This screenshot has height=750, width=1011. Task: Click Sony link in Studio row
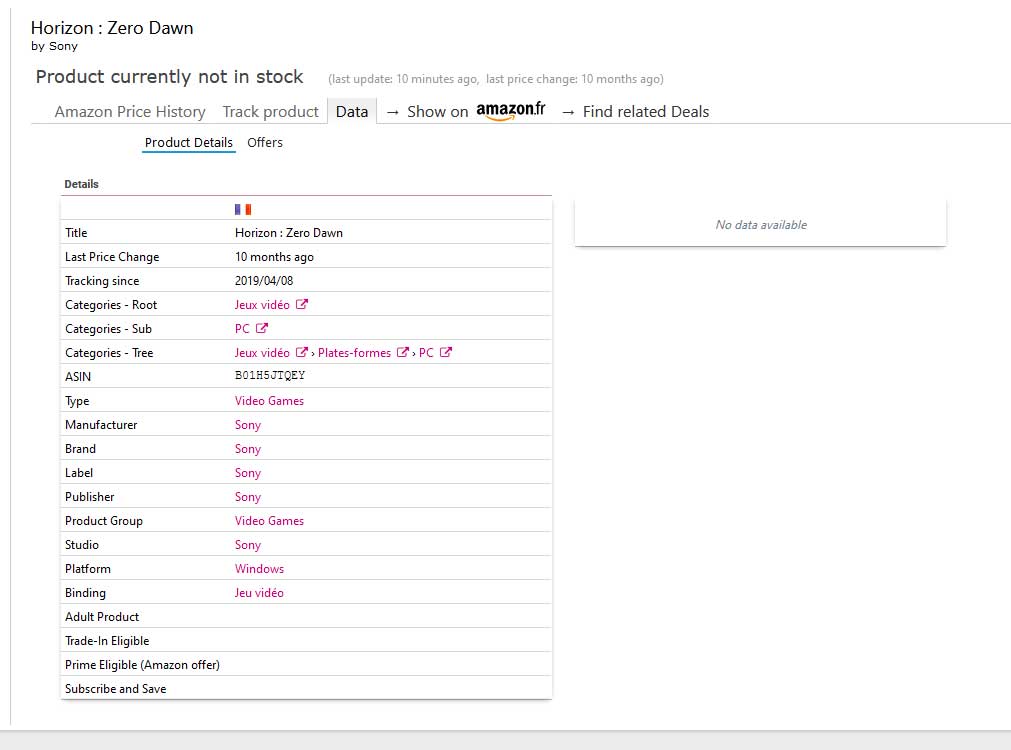tap(248, 545)
